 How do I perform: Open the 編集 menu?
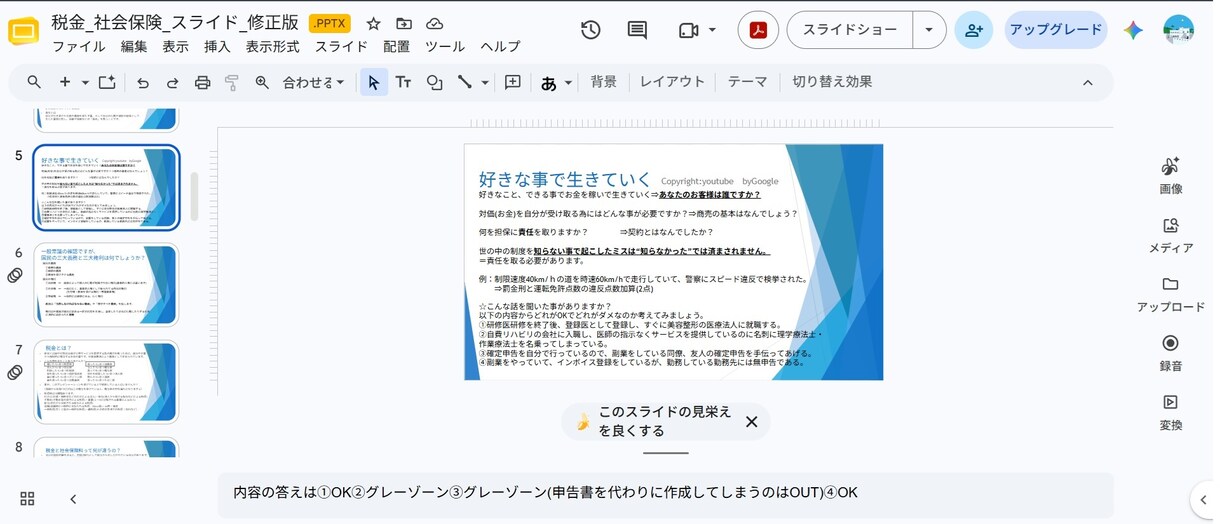pos(134,47)
